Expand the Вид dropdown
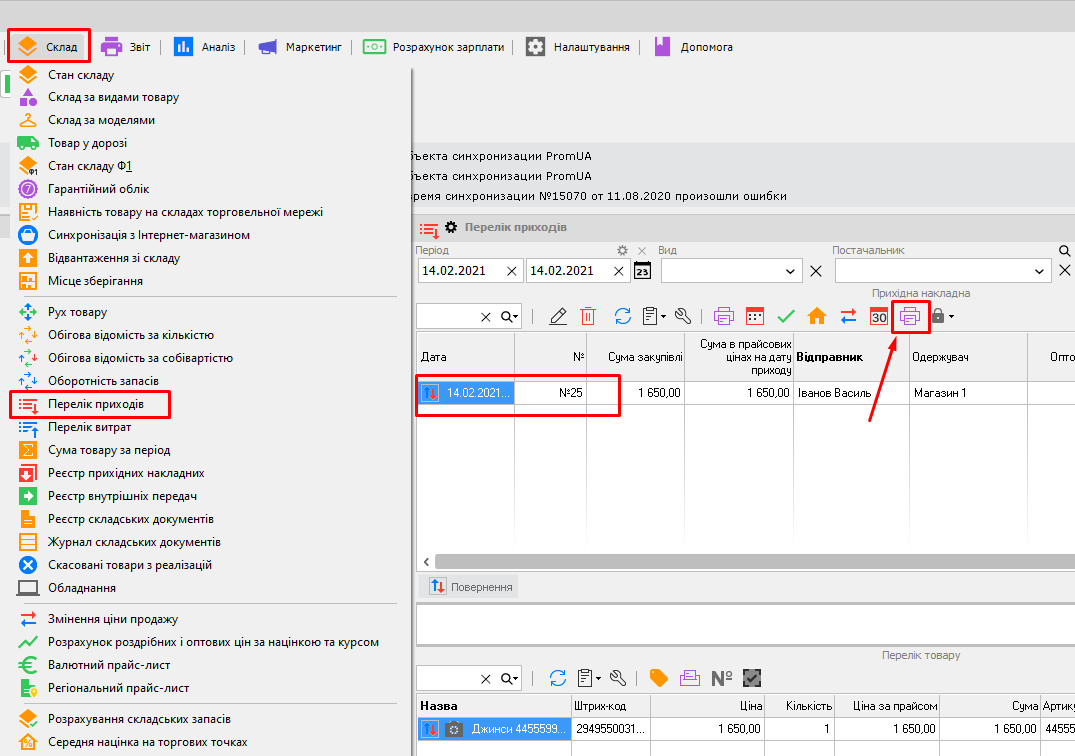Viewport: 1075px width, 756px height. pyautogui.click(x=792, y=271)
